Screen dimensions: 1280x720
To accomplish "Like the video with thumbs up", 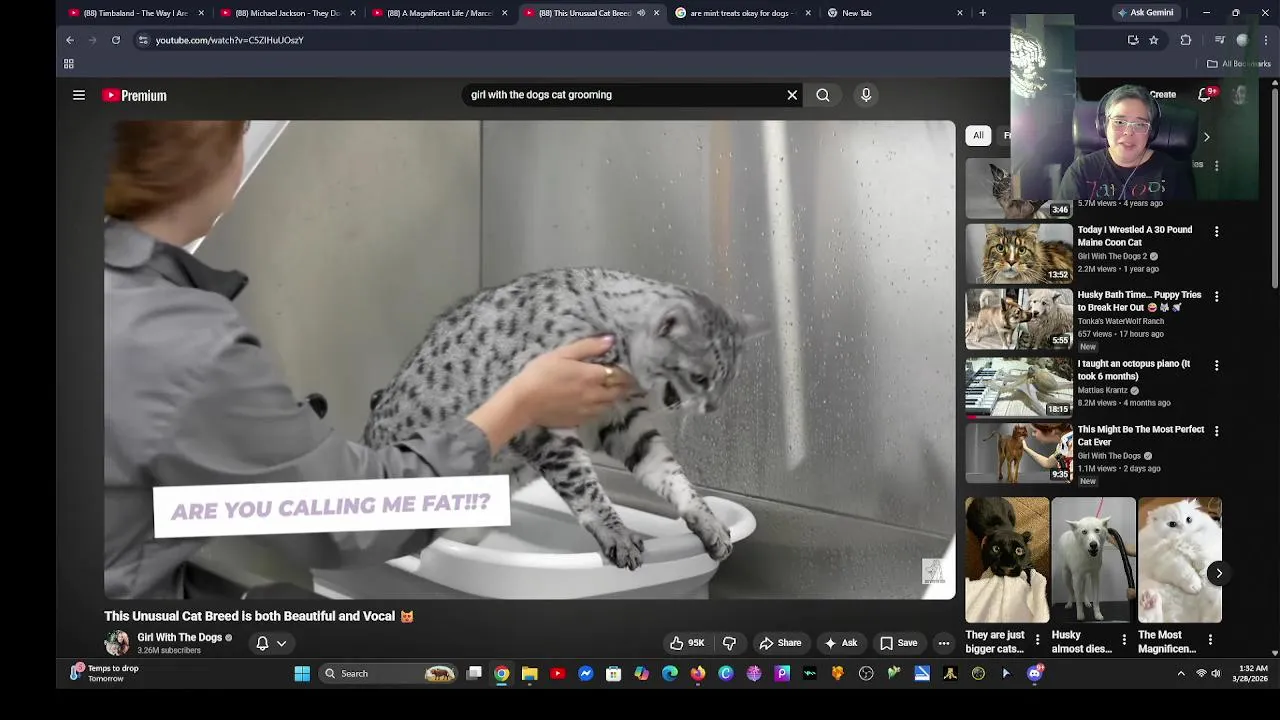I will tap(688, 643).
